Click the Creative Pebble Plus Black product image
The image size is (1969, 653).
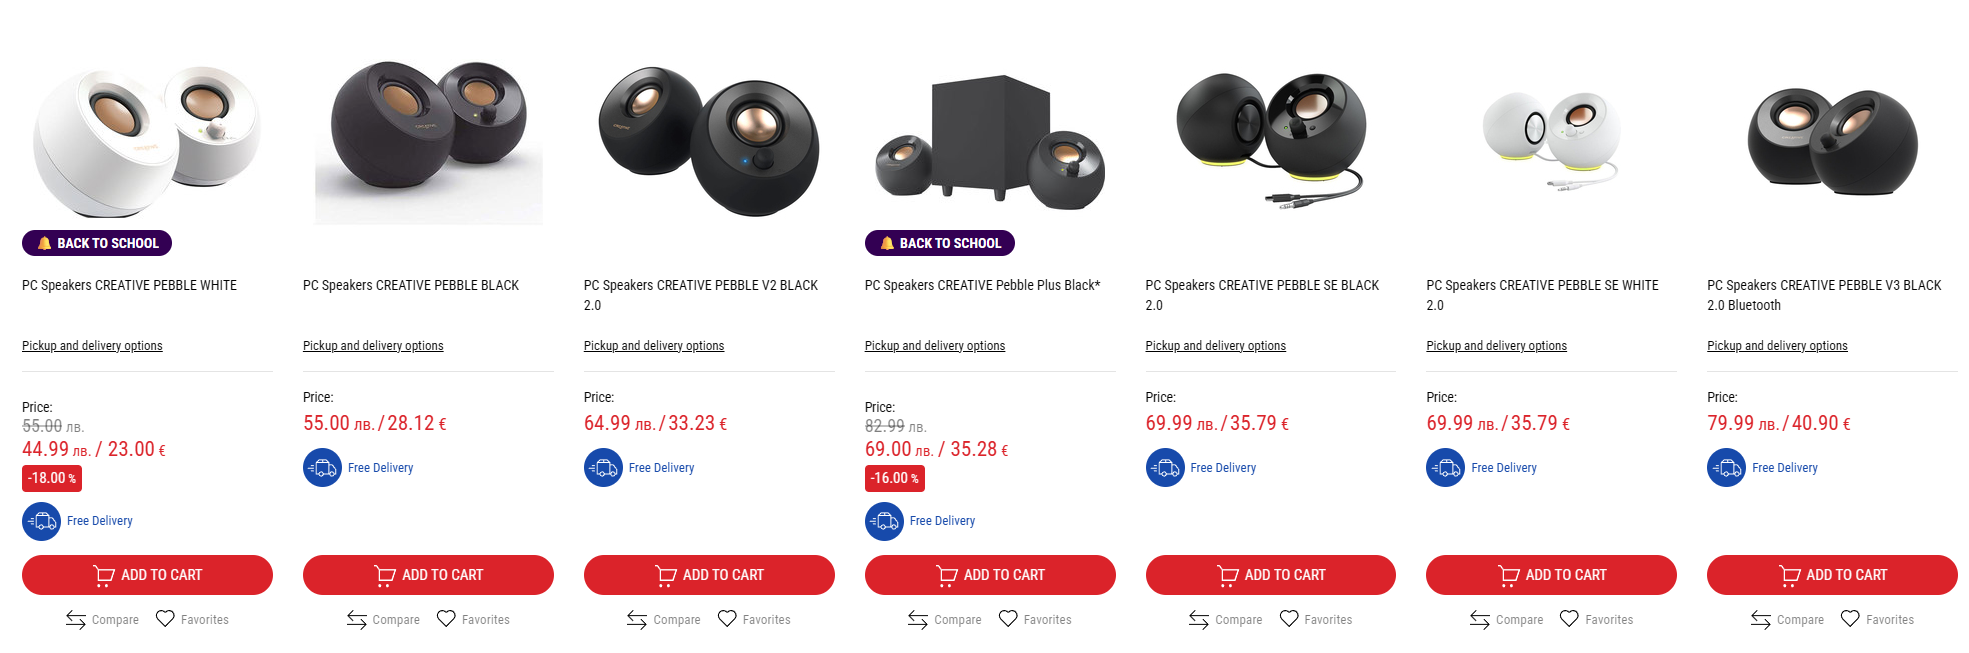click(x=990, y=140)
